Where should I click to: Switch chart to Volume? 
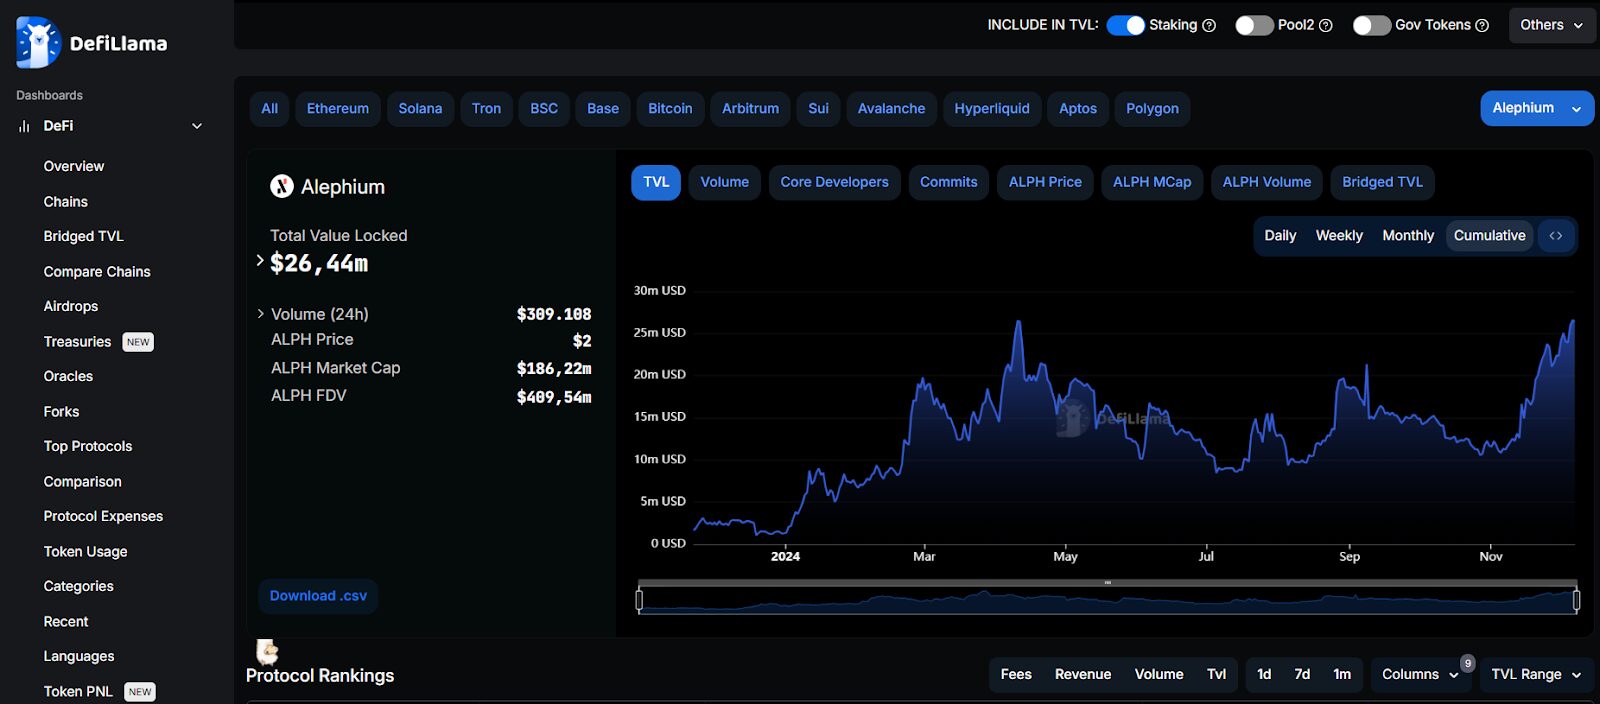click(725, 182)
